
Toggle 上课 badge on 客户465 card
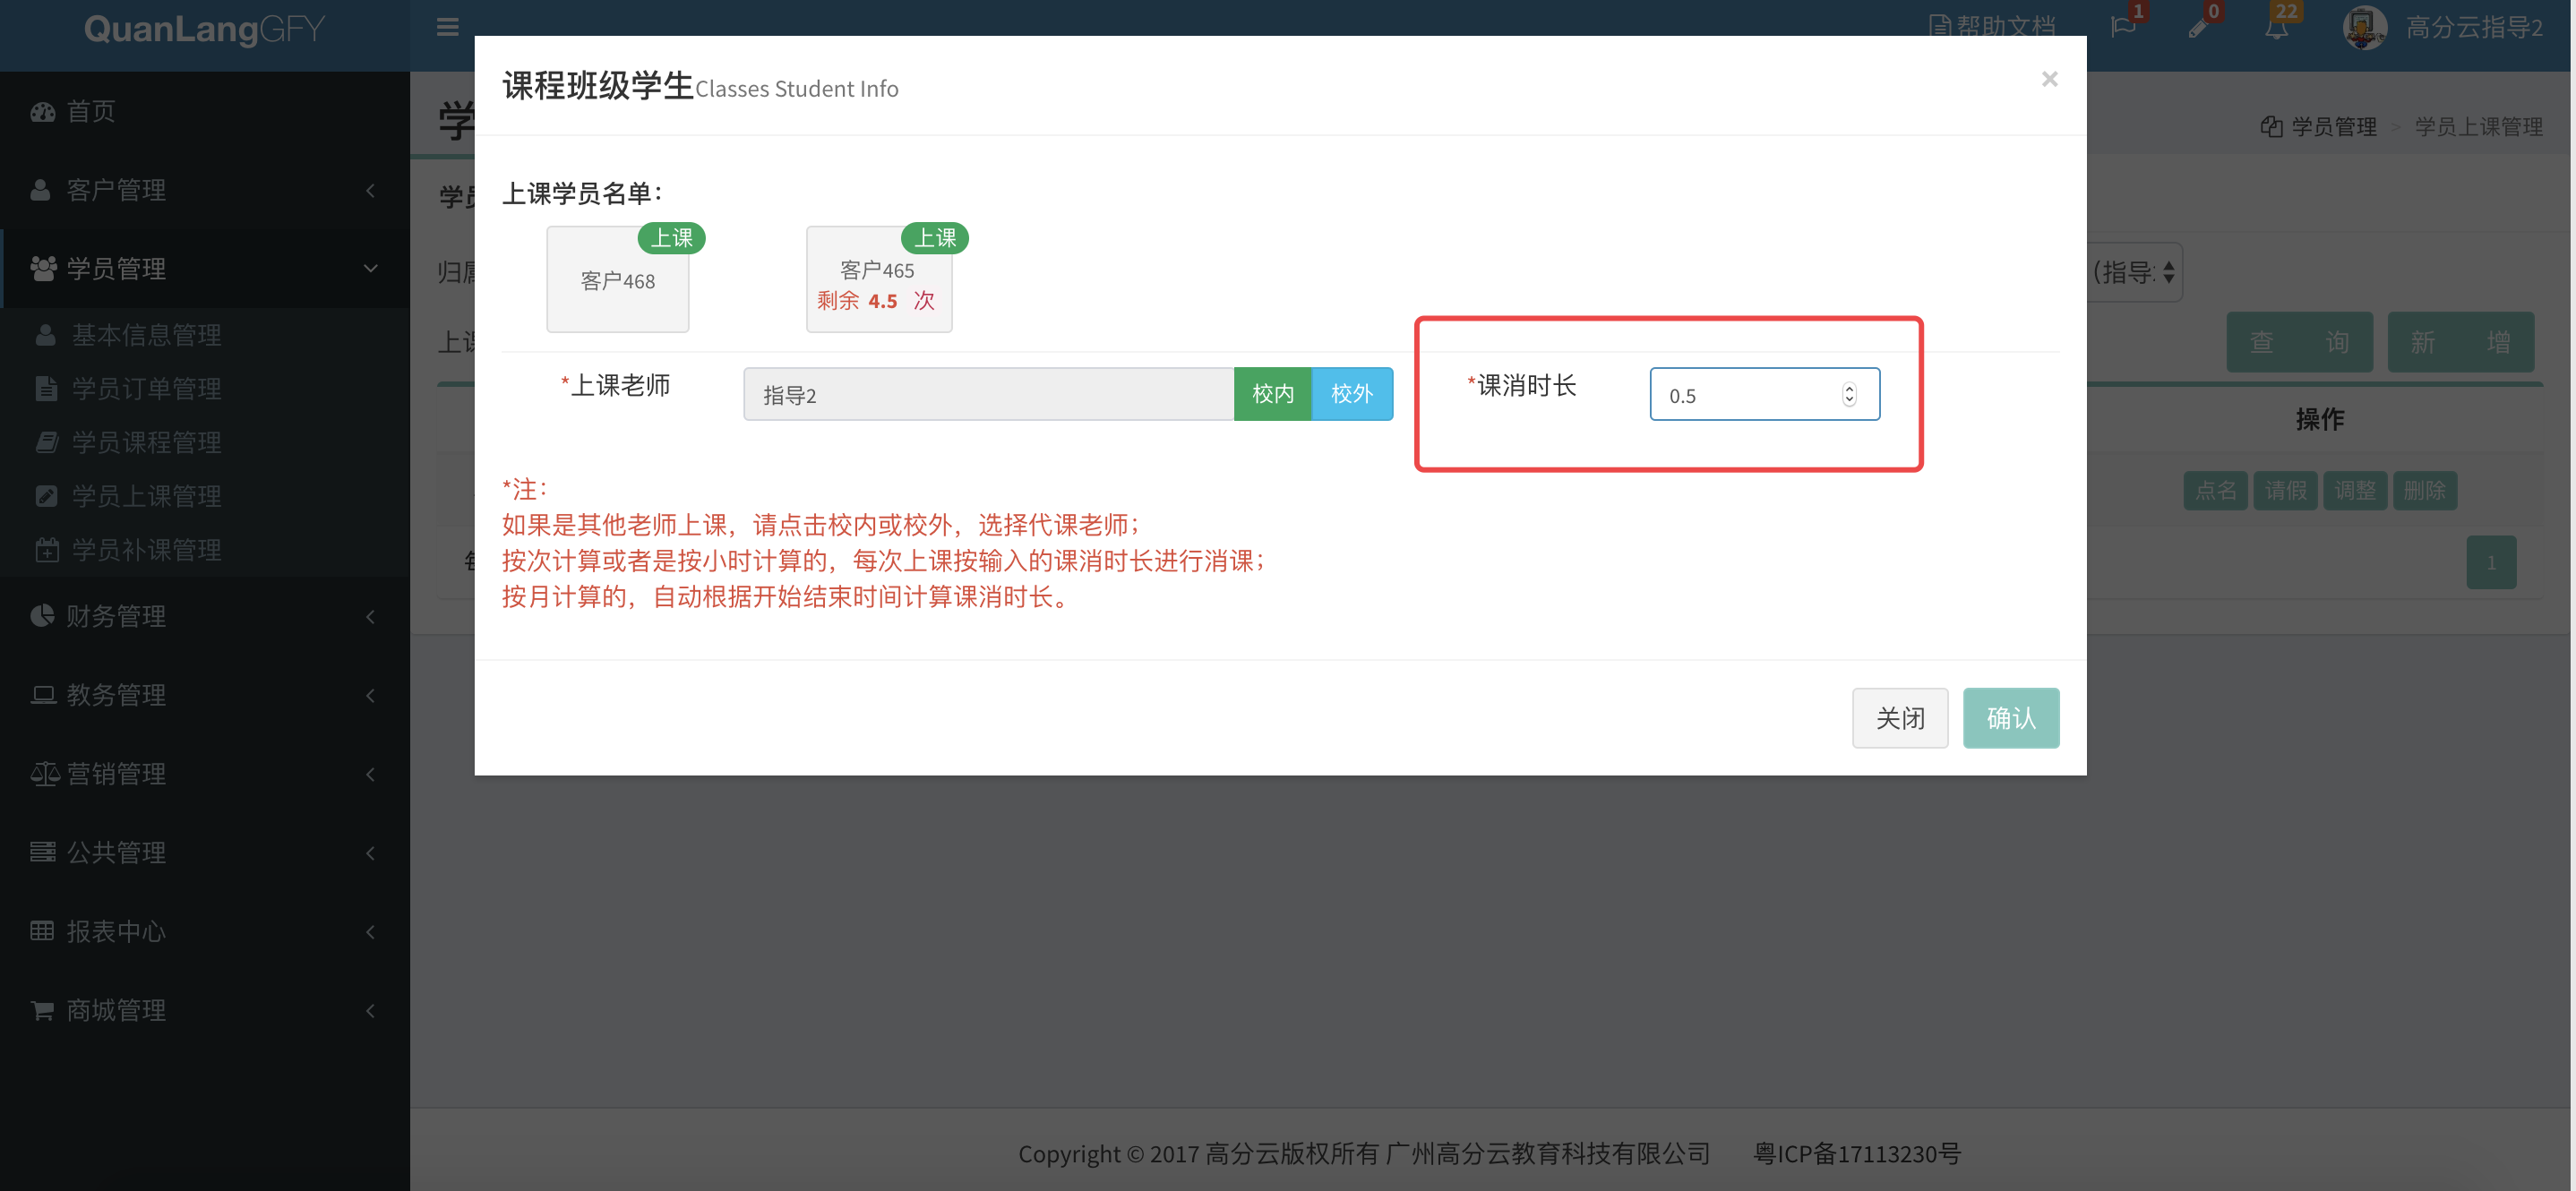tap(934, 238)
